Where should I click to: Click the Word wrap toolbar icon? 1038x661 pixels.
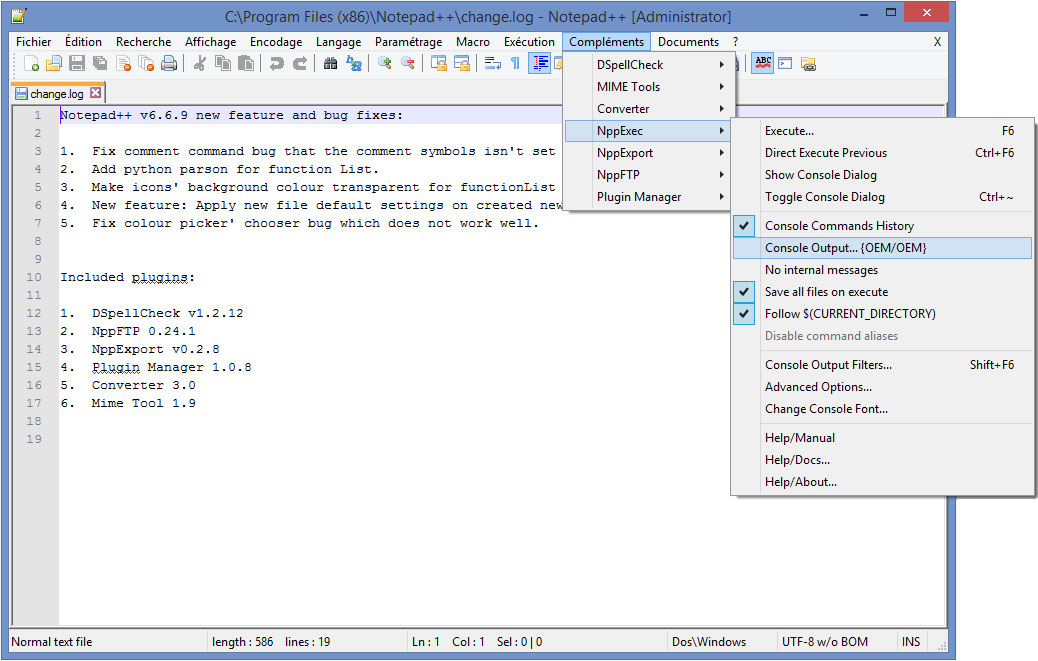[493, 64]
